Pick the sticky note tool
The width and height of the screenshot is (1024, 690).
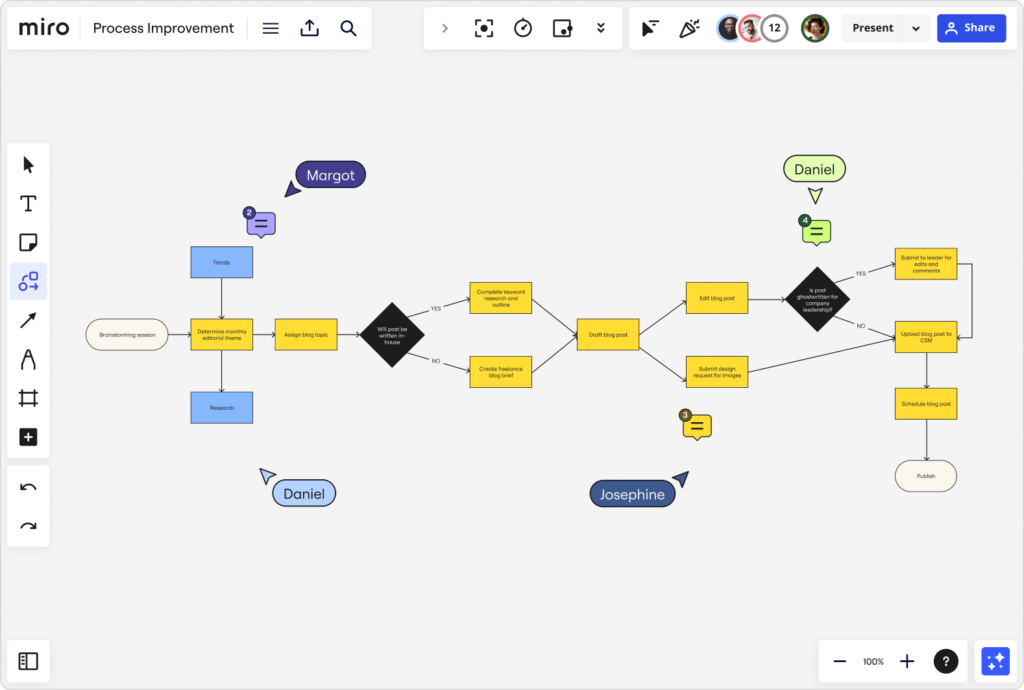[x=28, y=242]
